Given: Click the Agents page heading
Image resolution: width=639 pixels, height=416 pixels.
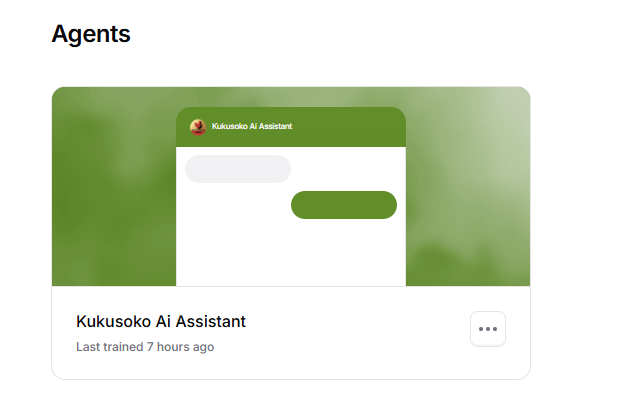Looking at the screenshot, I should [x=91, y=34].
